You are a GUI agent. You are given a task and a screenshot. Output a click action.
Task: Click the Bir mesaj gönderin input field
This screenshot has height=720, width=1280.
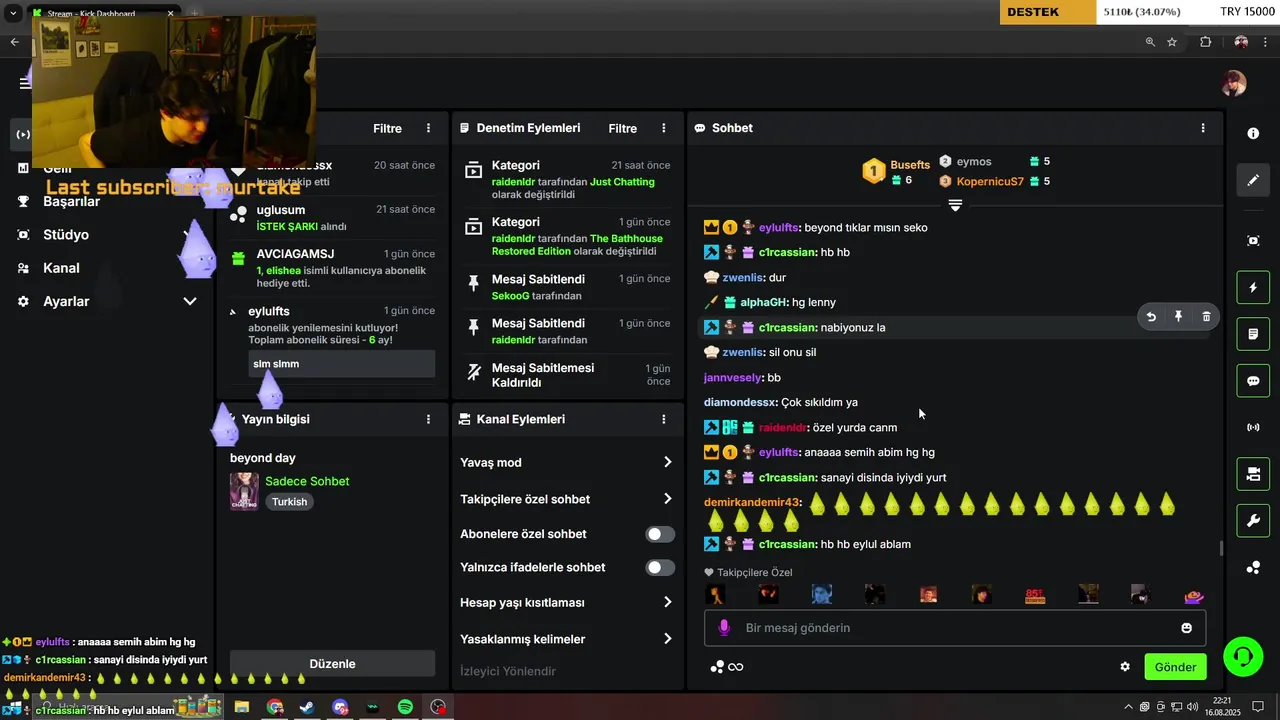pos(955,628)
